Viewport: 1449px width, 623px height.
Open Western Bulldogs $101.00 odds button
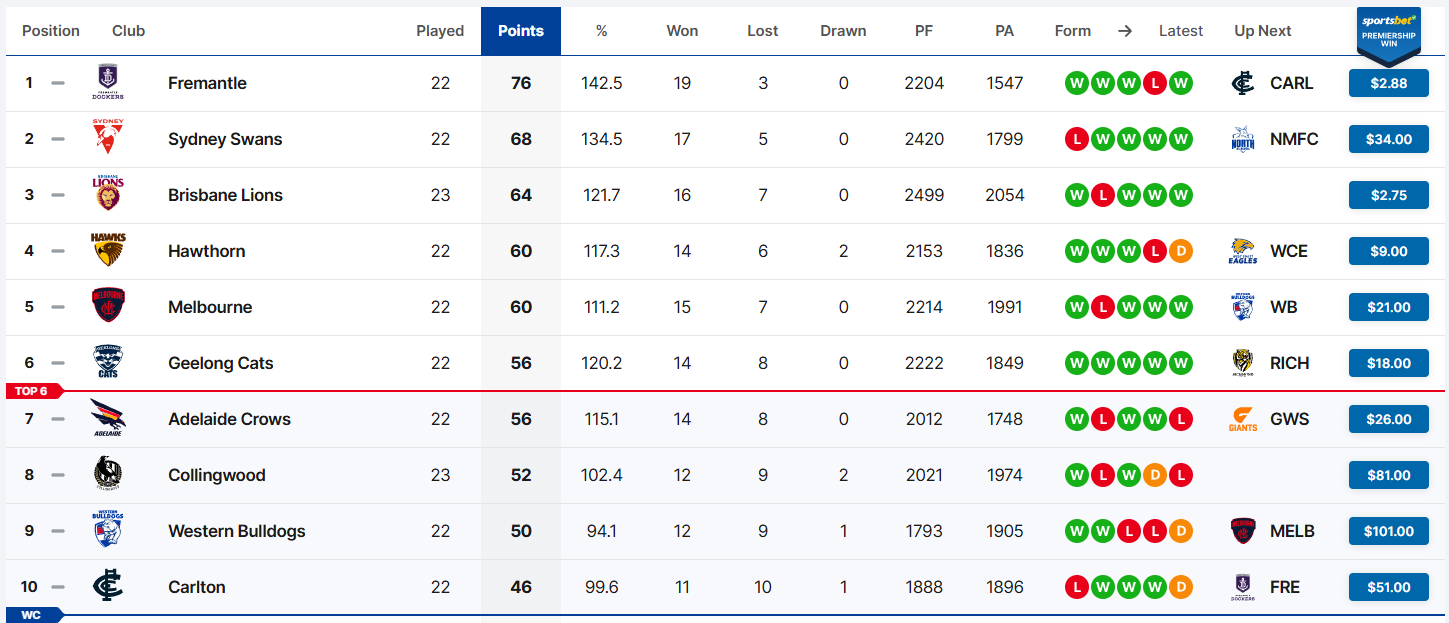pos(1389,531)
